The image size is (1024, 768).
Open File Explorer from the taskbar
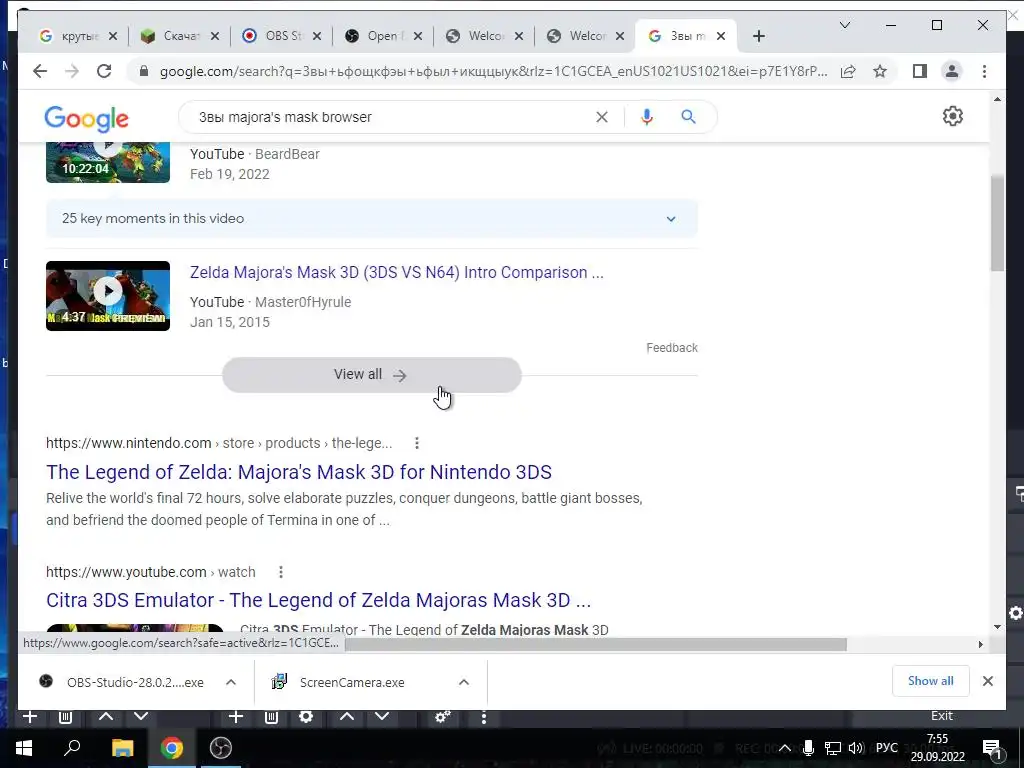pos(122,748)
